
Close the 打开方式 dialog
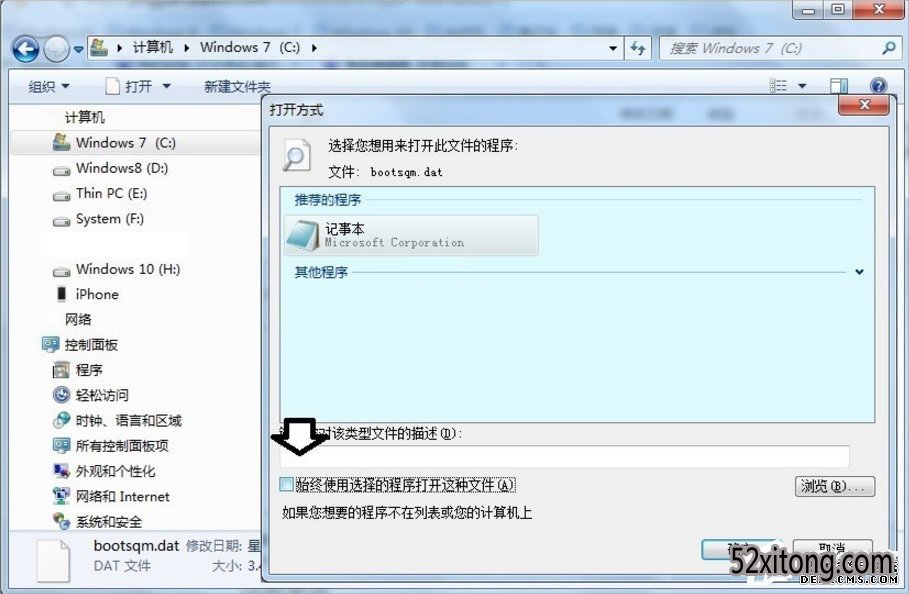864,105
